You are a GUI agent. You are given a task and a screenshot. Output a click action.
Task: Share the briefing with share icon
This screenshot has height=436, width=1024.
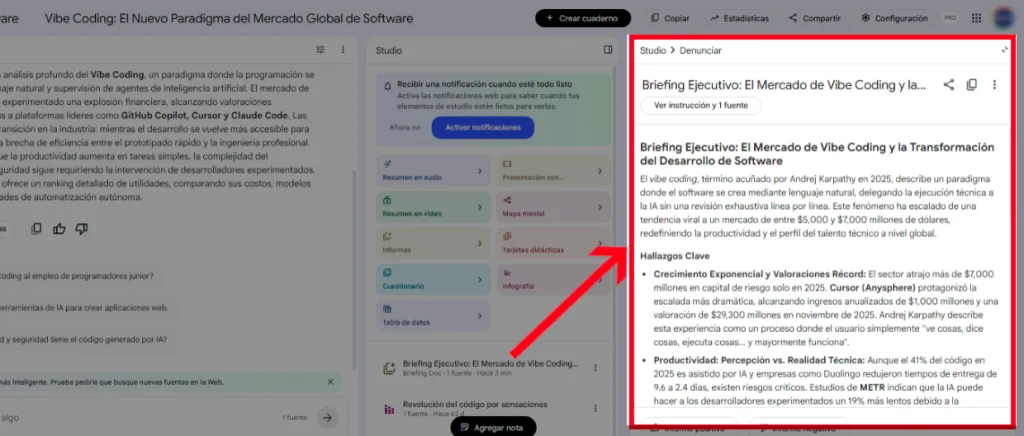click(x=949, y=84)
